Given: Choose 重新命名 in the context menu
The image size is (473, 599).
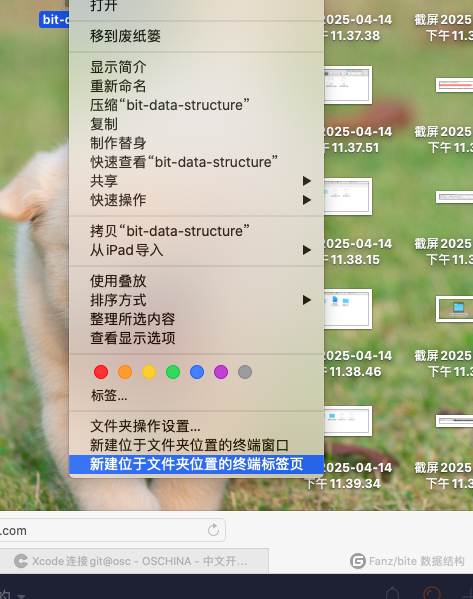Looking at the screenshot, I should [x=196, y=86].
